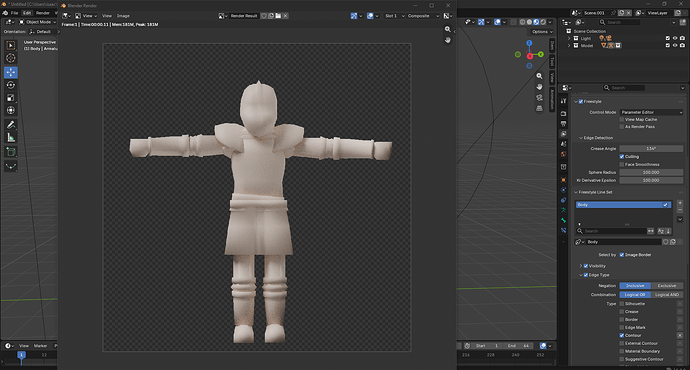Unlink Render Result image with X
690x370 pixels.
coord(285,16)
